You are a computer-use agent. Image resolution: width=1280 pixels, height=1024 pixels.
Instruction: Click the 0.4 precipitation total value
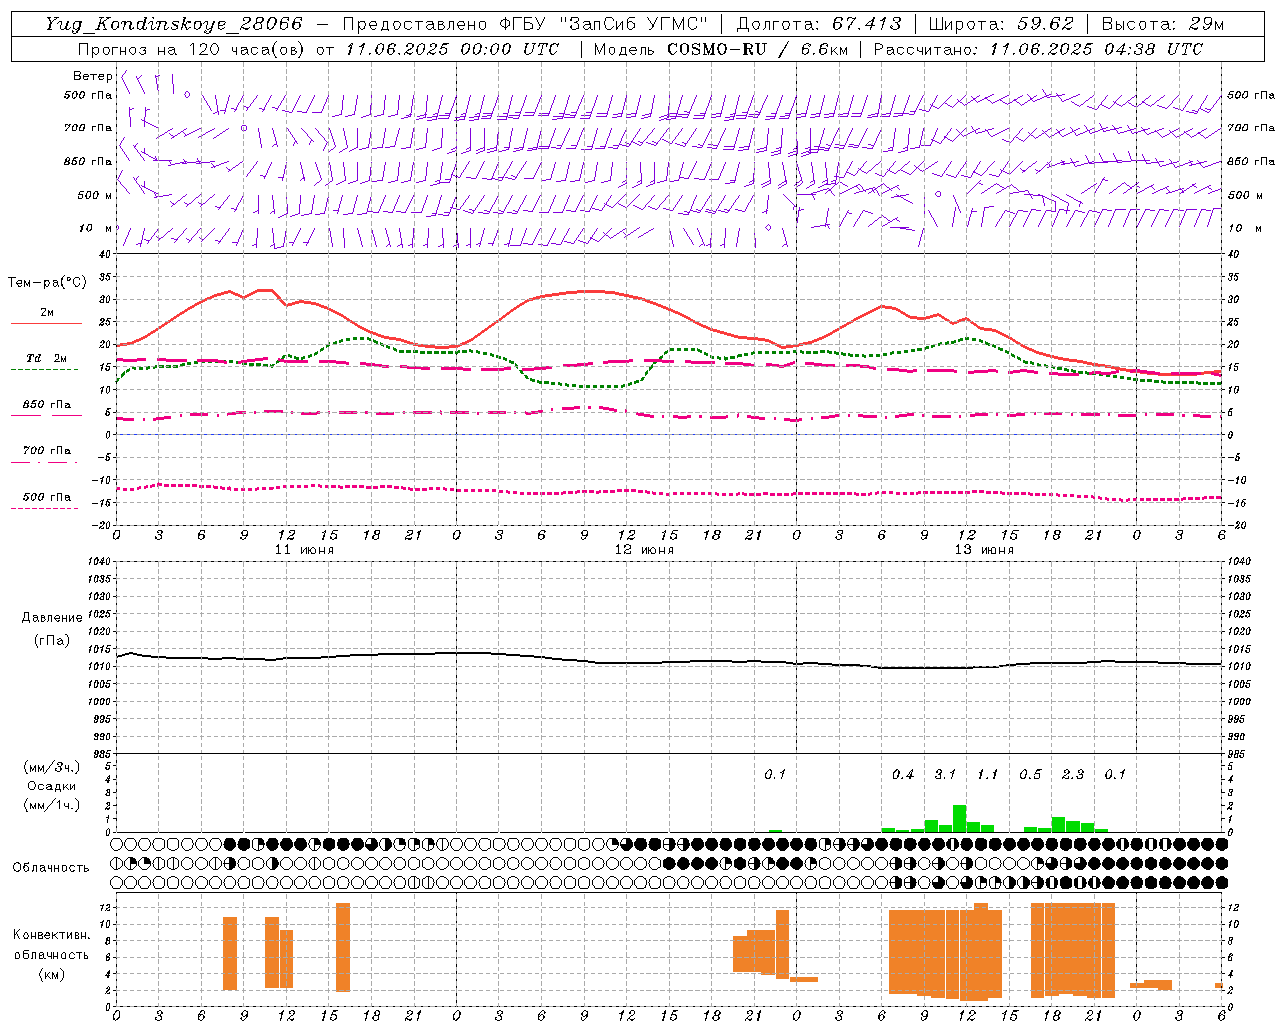click(903, 775)
